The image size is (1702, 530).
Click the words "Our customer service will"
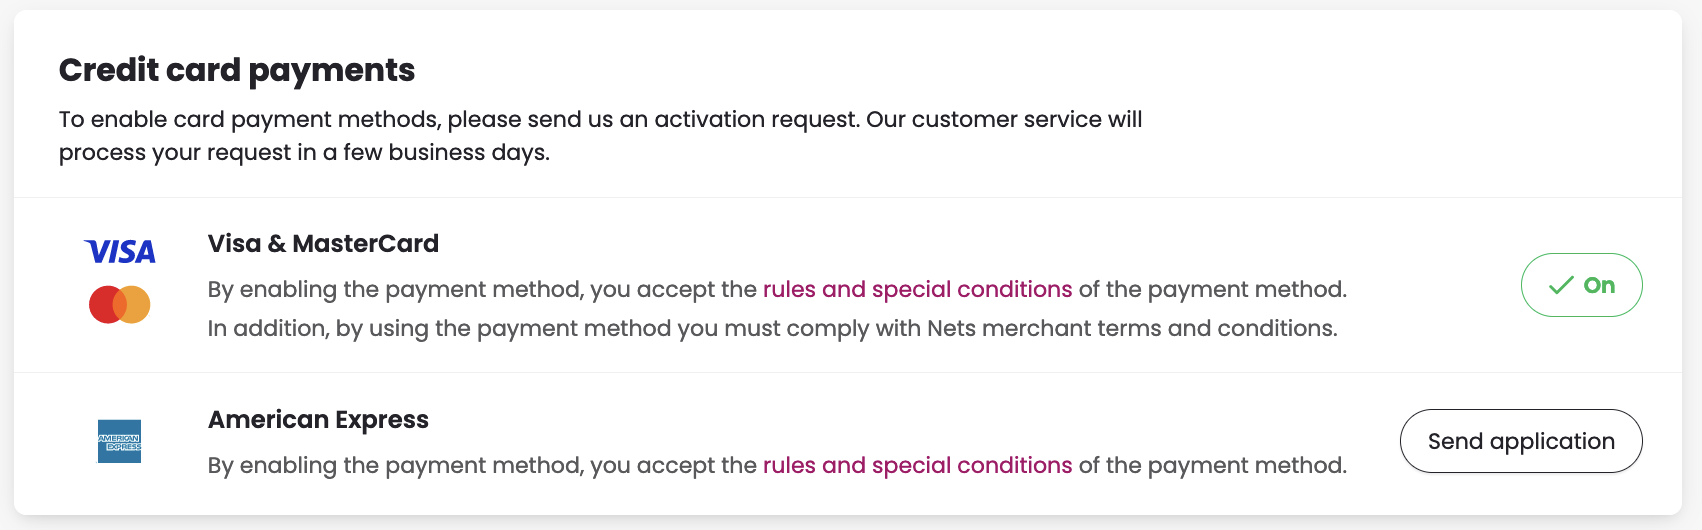coord(1004,119)
